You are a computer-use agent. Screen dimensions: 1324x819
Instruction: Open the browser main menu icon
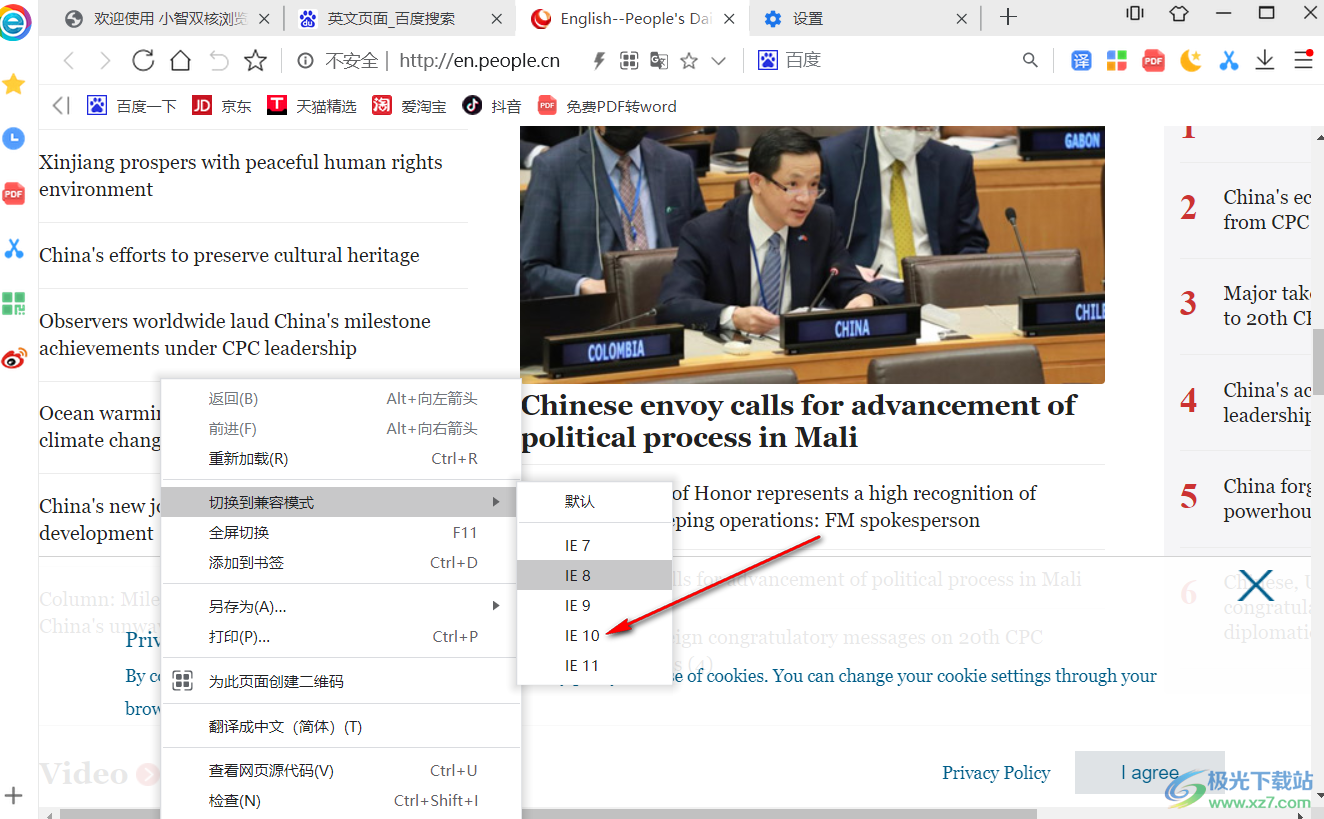click(1303, 60)
